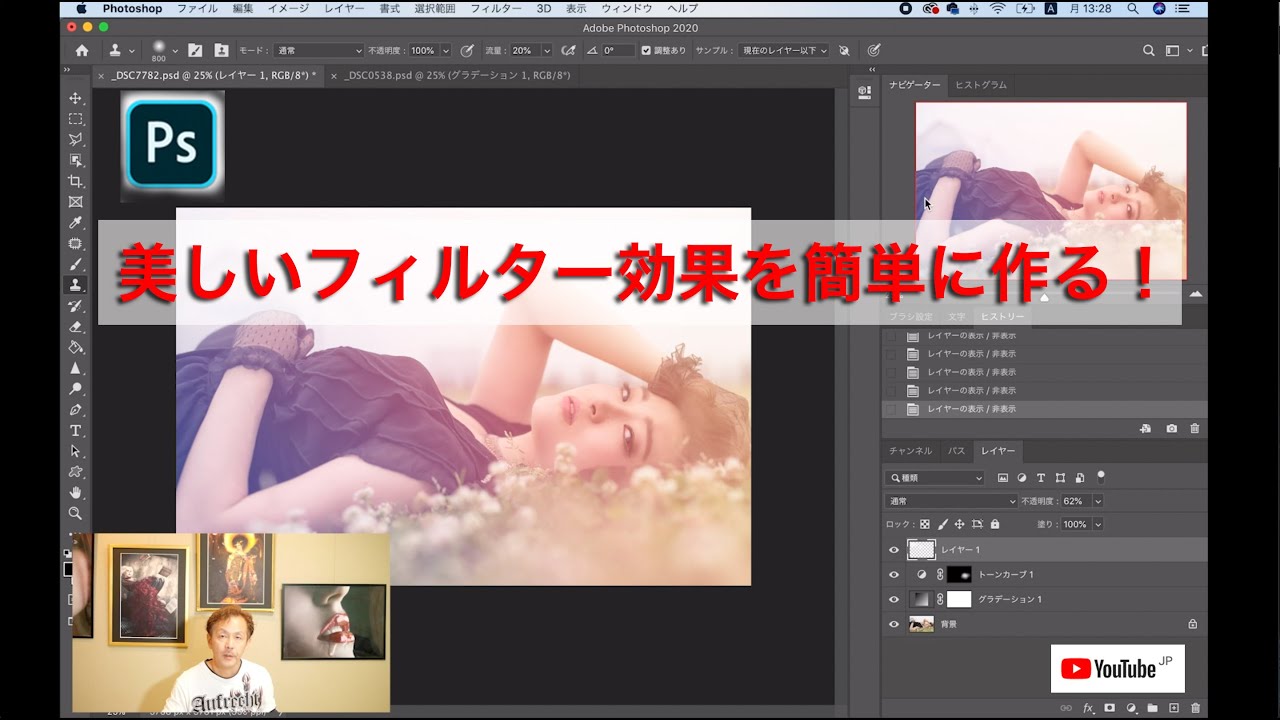
Task: Select the Object Selection tool
Action: (75, 160)
